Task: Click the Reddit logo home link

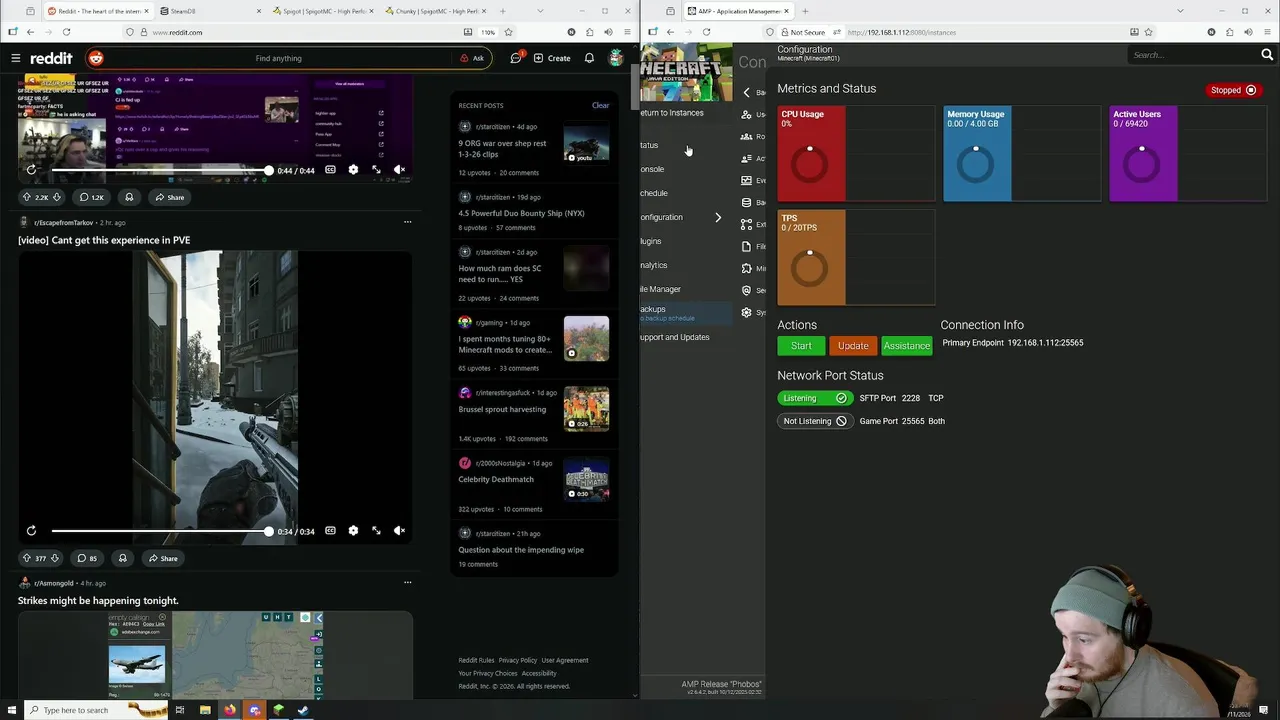Action: [x=50, y=58]
